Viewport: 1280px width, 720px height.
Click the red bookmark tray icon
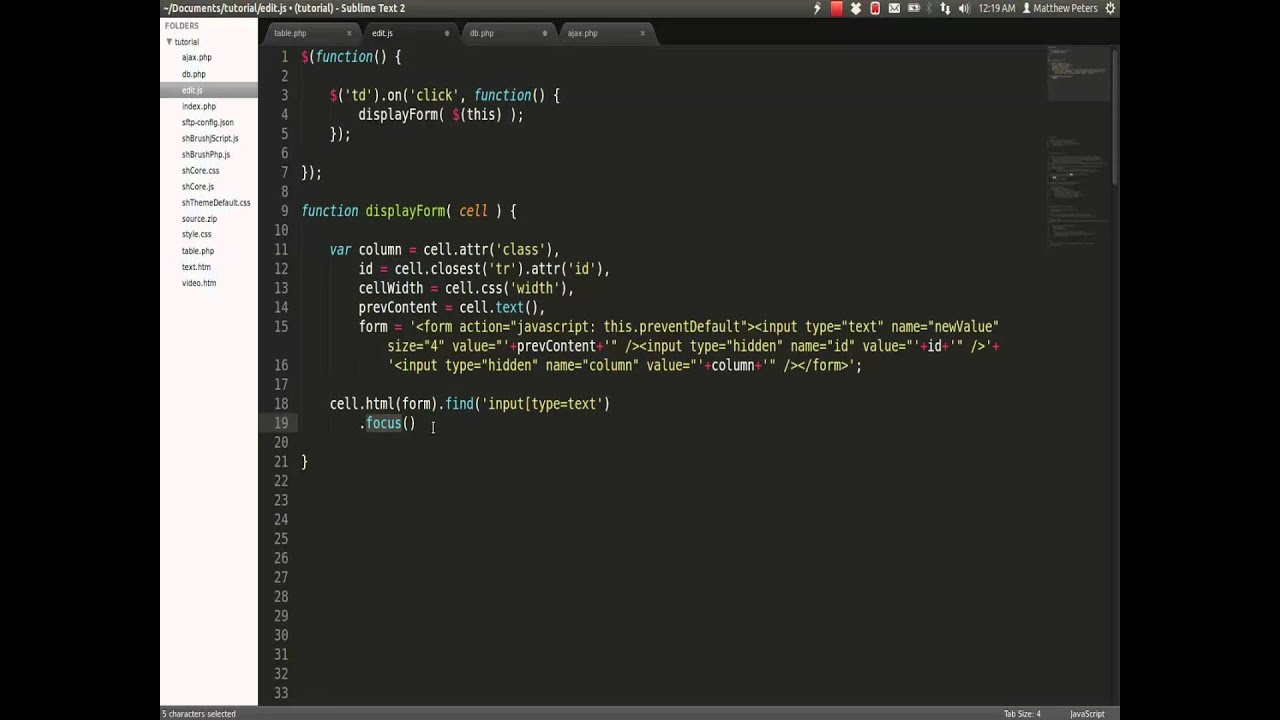click(x=875, y=8)
